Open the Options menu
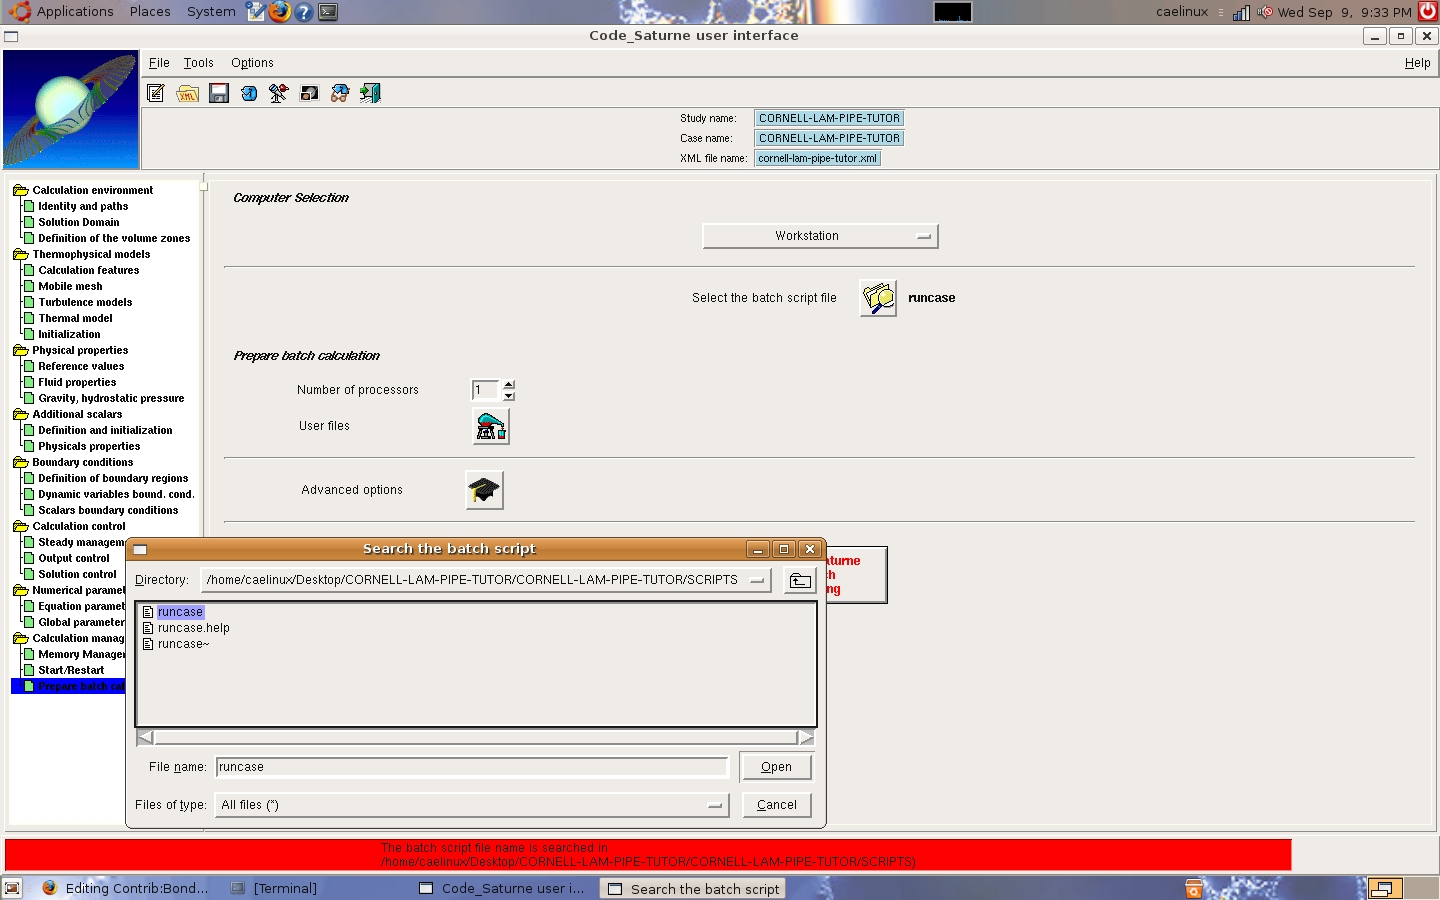The image size is (1440, 900). (x=252, y=62)
